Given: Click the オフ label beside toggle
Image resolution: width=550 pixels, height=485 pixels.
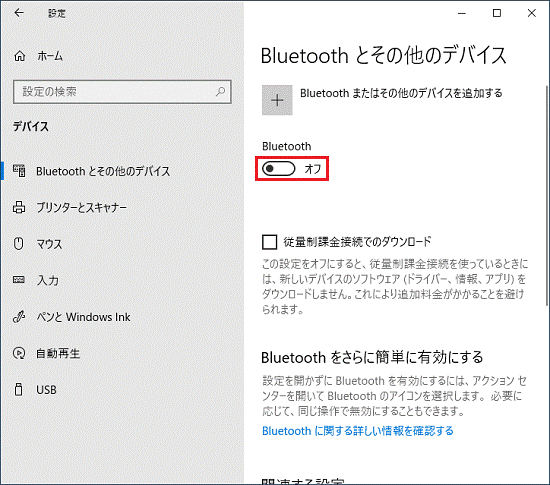Looking at the screenshot, I should tap(313, 169).
